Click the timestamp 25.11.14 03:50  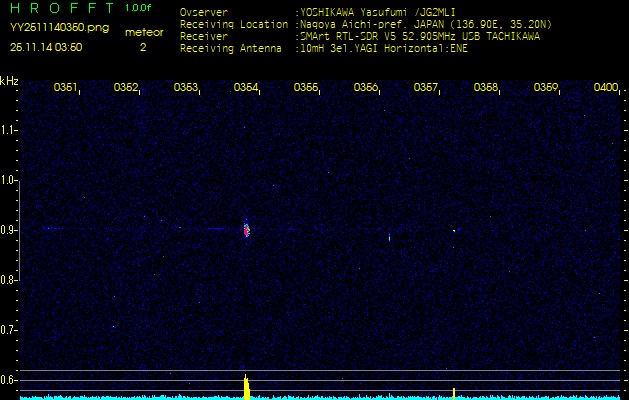click(46, 47)
